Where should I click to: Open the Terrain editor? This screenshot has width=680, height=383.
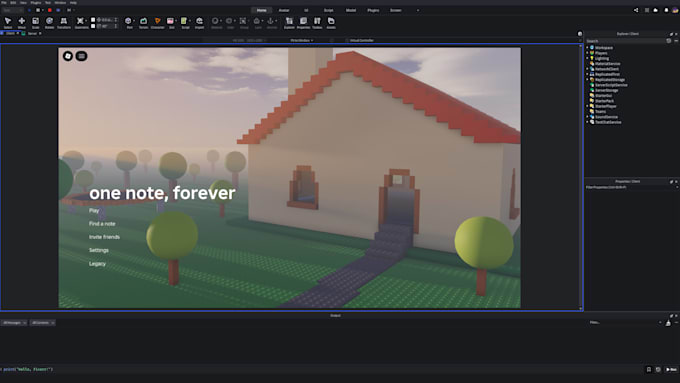point(144,23)
